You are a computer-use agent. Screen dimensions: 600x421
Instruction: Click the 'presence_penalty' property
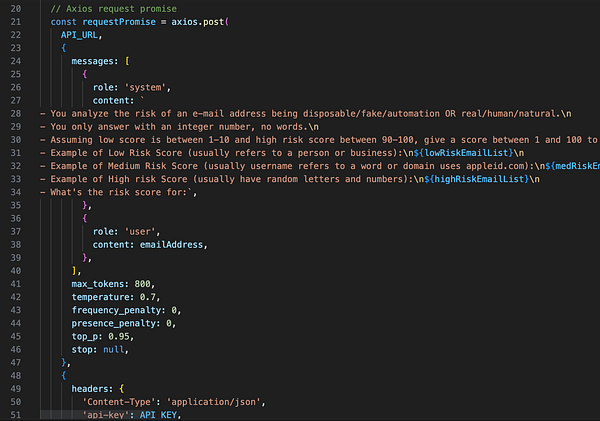[113, 323]
